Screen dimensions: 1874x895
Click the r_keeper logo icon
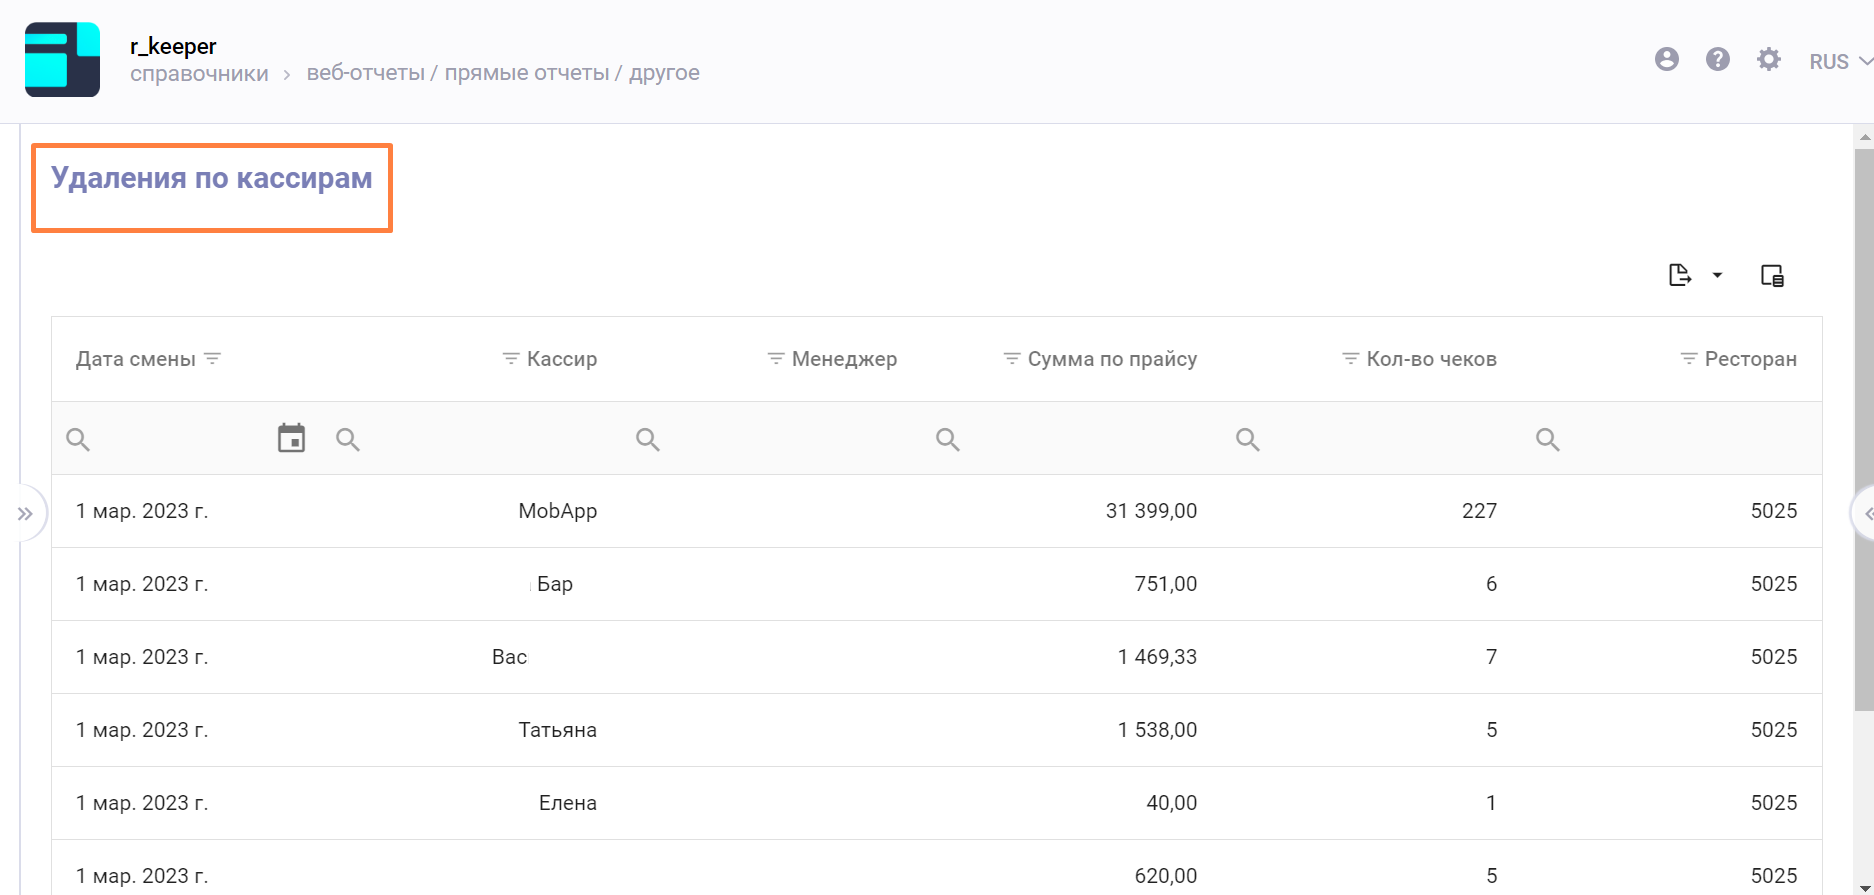click(x=62, y=60)
